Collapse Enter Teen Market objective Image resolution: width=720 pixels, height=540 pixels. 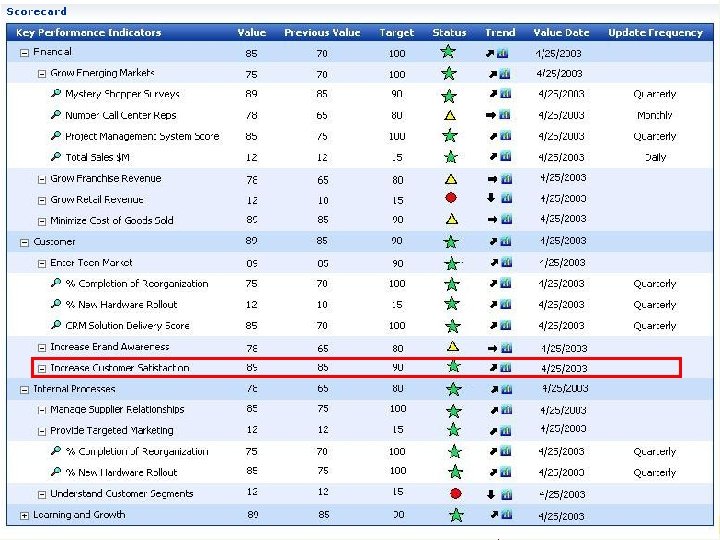coord(42,264)
